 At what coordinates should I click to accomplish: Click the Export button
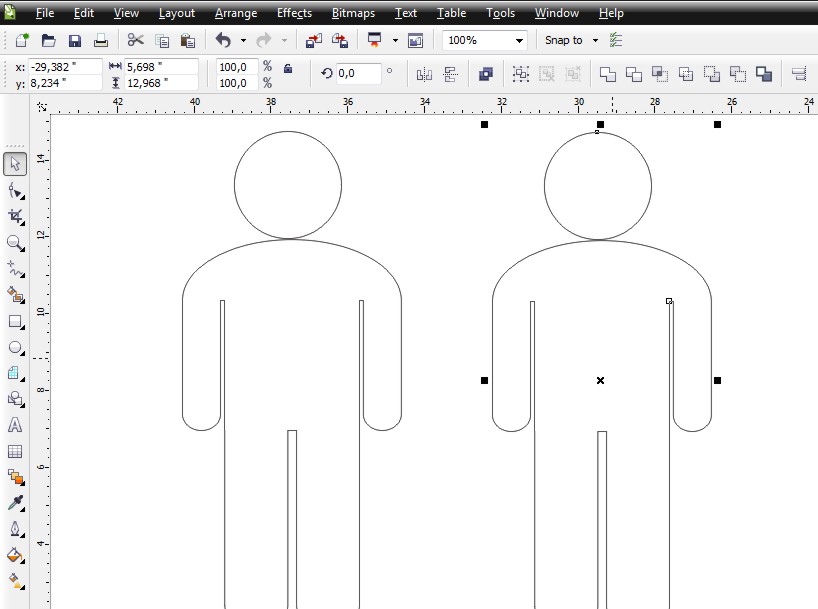339,40
